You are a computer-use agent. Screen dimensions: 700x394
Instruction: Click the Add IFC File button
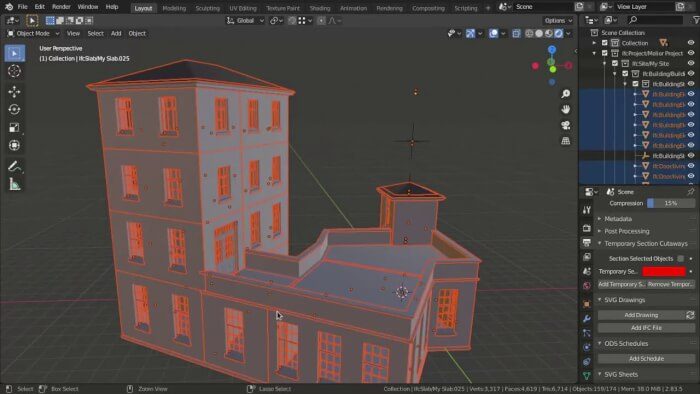tap(646, 328)
